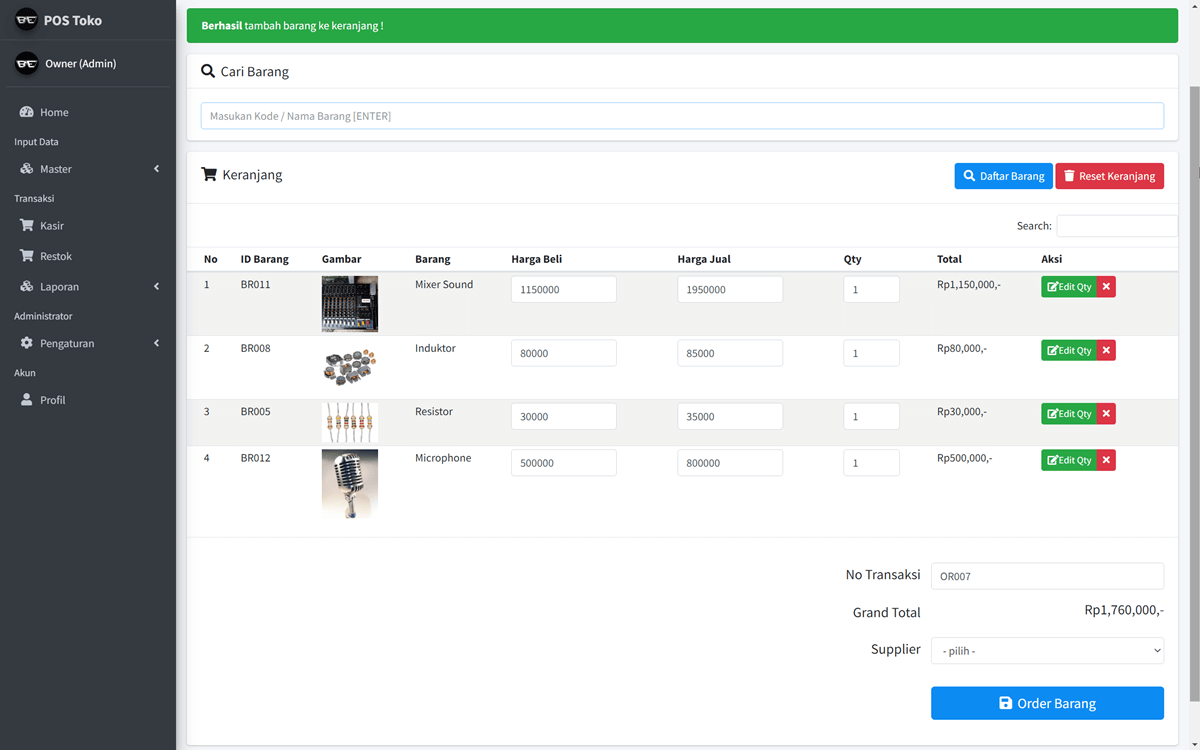Image resolution: width=1200 pixels, height=750 pixels.
Task: Click the Profil user icon in sidebar
Action: tap(27, 400)
